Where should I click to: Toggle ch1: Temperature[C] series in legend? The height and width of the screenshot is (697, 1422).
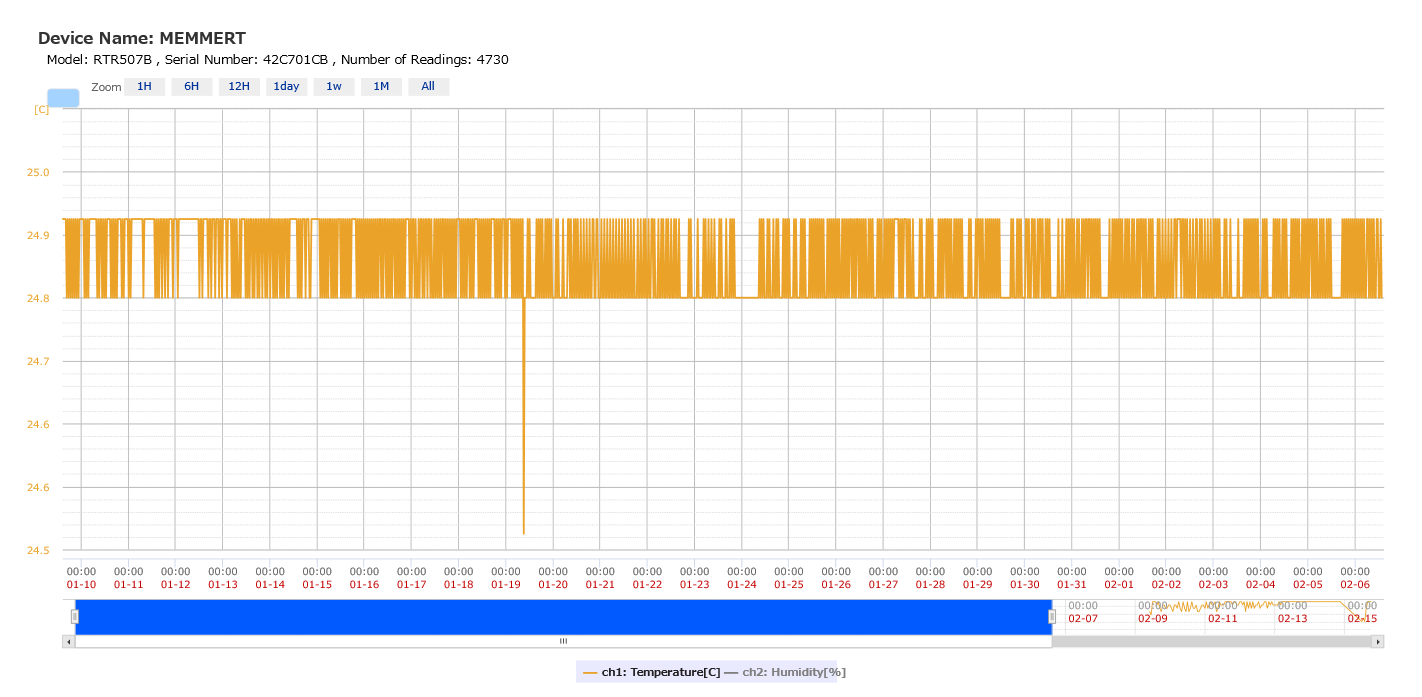pos(650,672)
